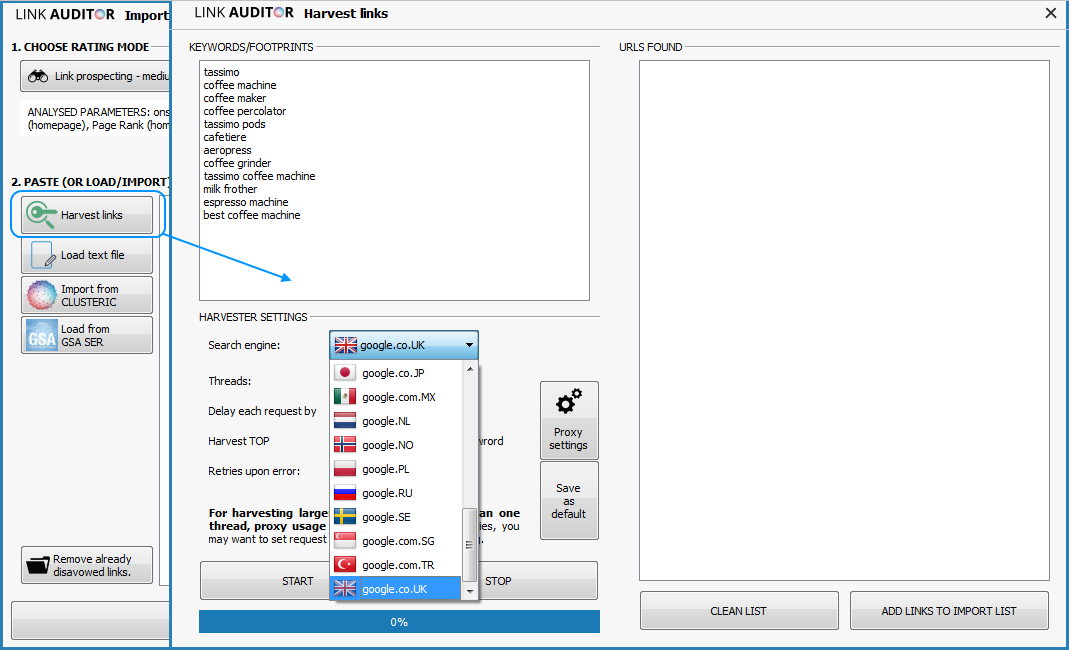Select highlighted google.co.UK option
Screen dimensions: 1069x650
(396, 589)
